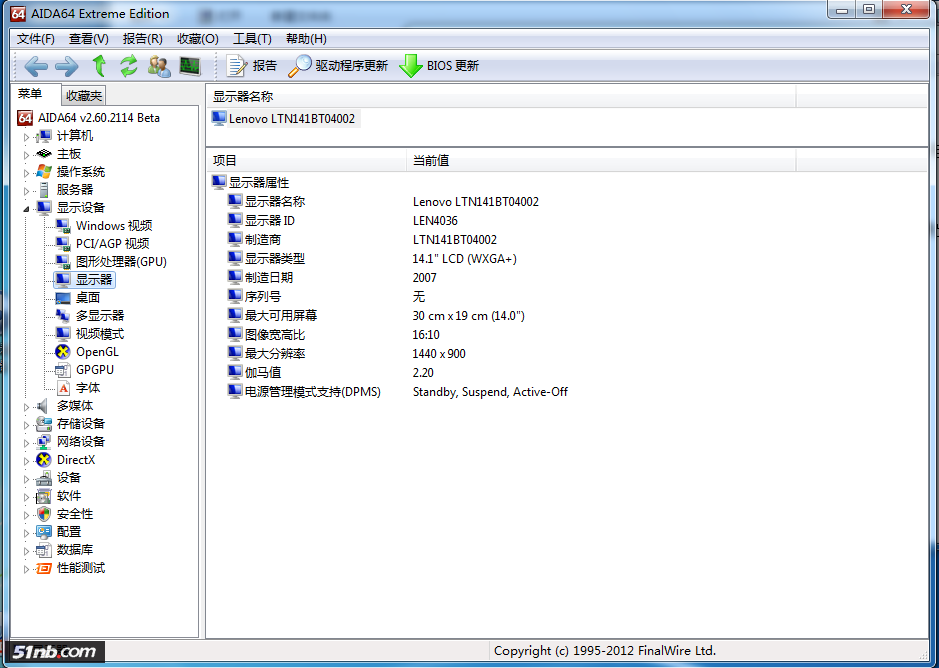939x668 pixels.
Task: Select OpenGL in the sidebar
Action: click(98, 351)
